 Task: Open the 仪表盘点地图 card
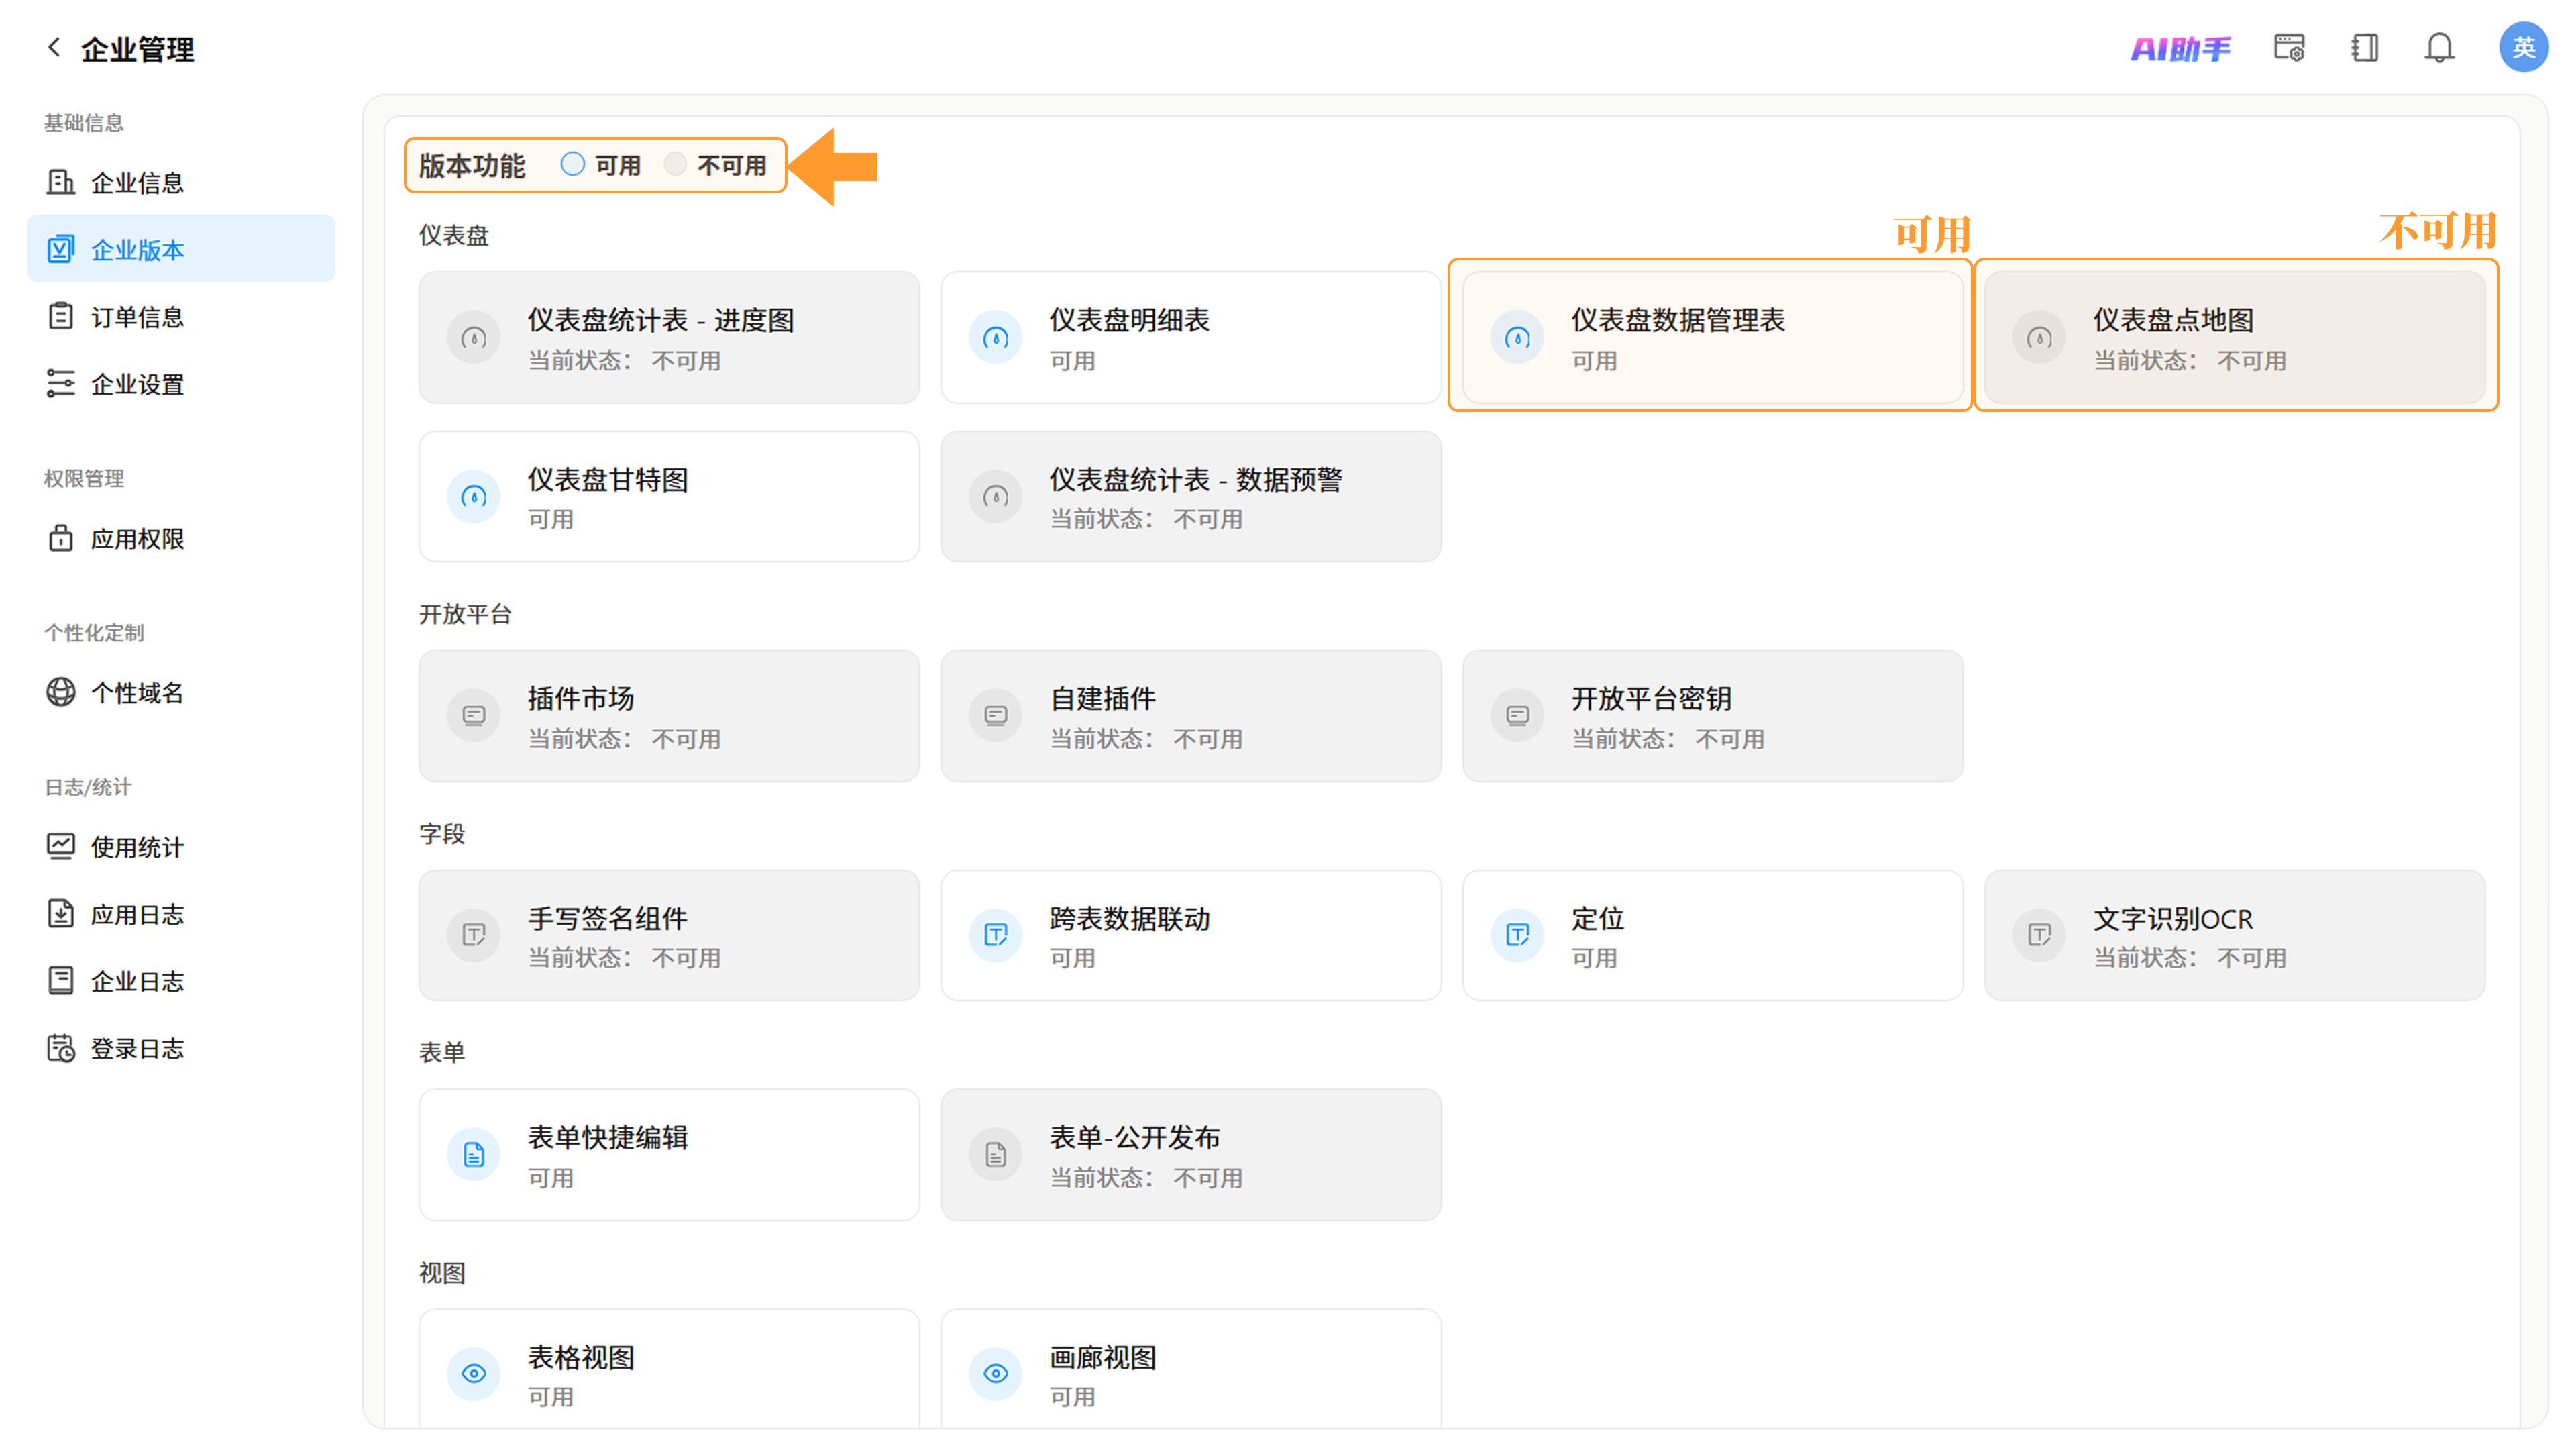[x=2235, y=338]
